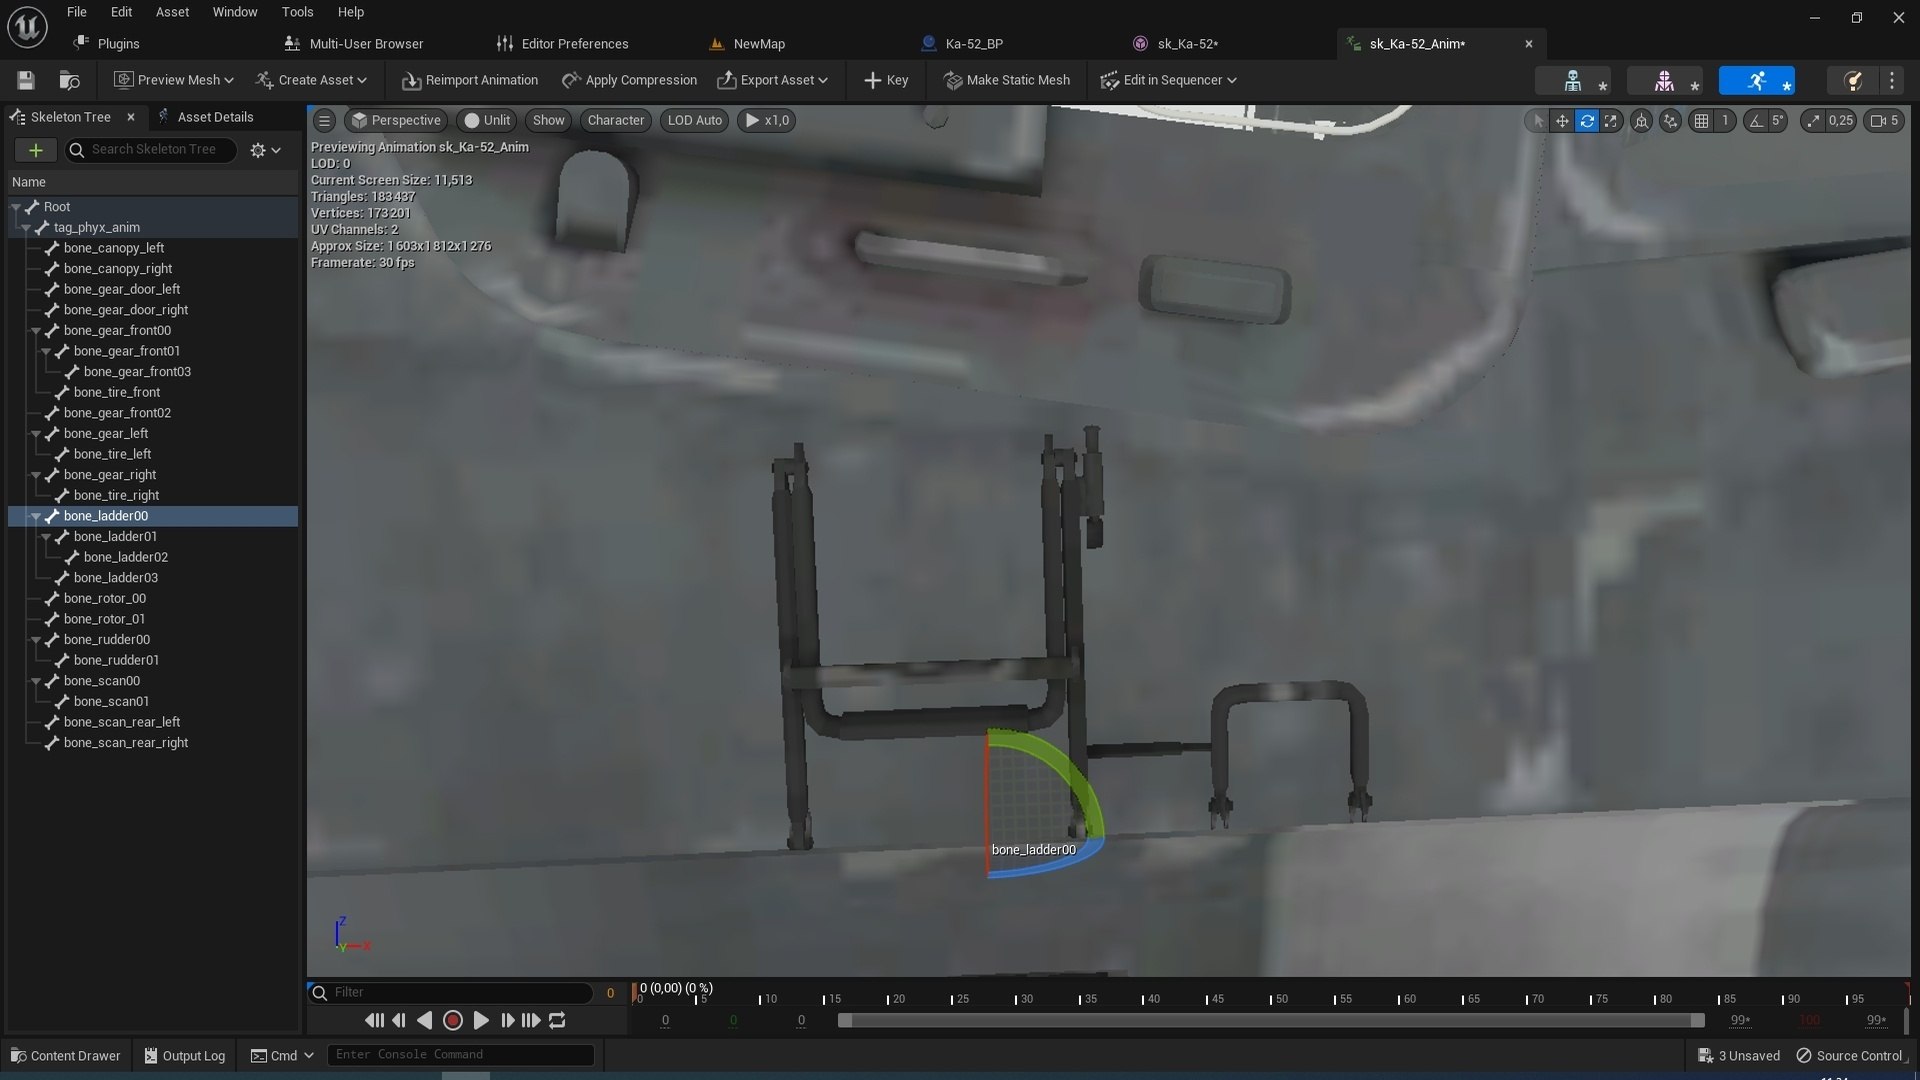Open the Edit in Sequencer dropdown

[x=1168, y=80]
